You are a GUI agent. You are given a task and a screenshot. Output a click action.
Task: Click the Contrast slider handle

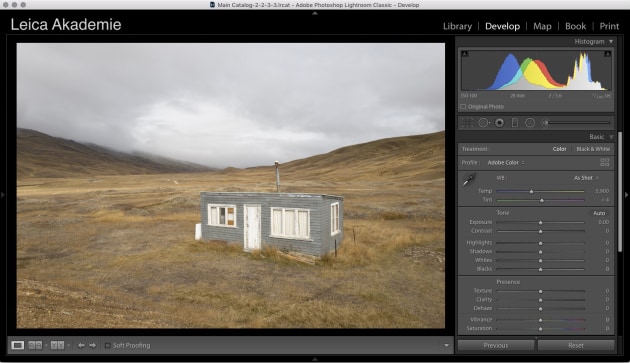(540, 231)
